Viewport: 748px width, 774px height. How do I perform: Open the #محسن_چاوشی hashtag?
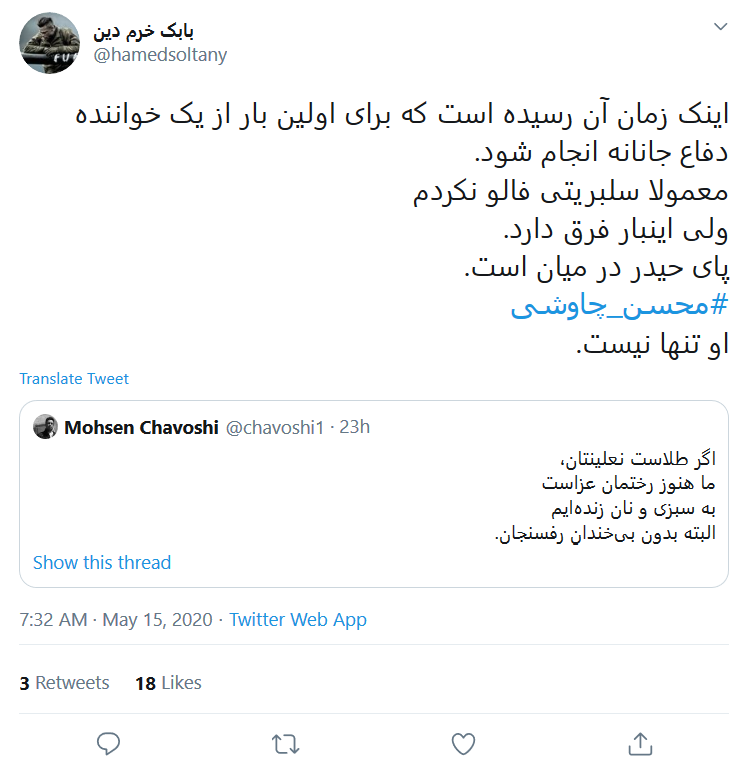[x=620, y=307]
